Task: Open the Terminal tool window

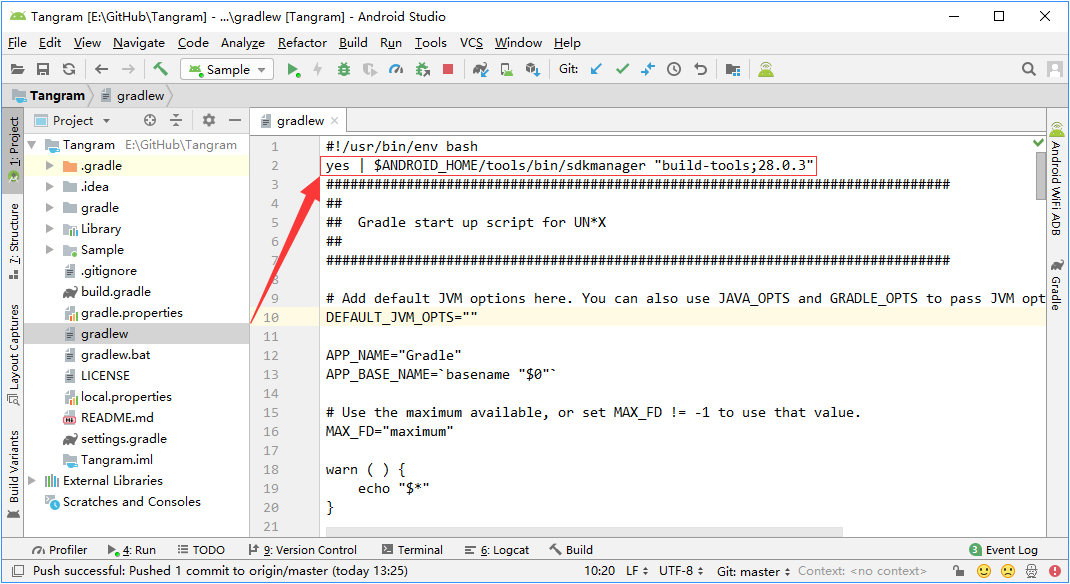Action: [x=412, y=550]
